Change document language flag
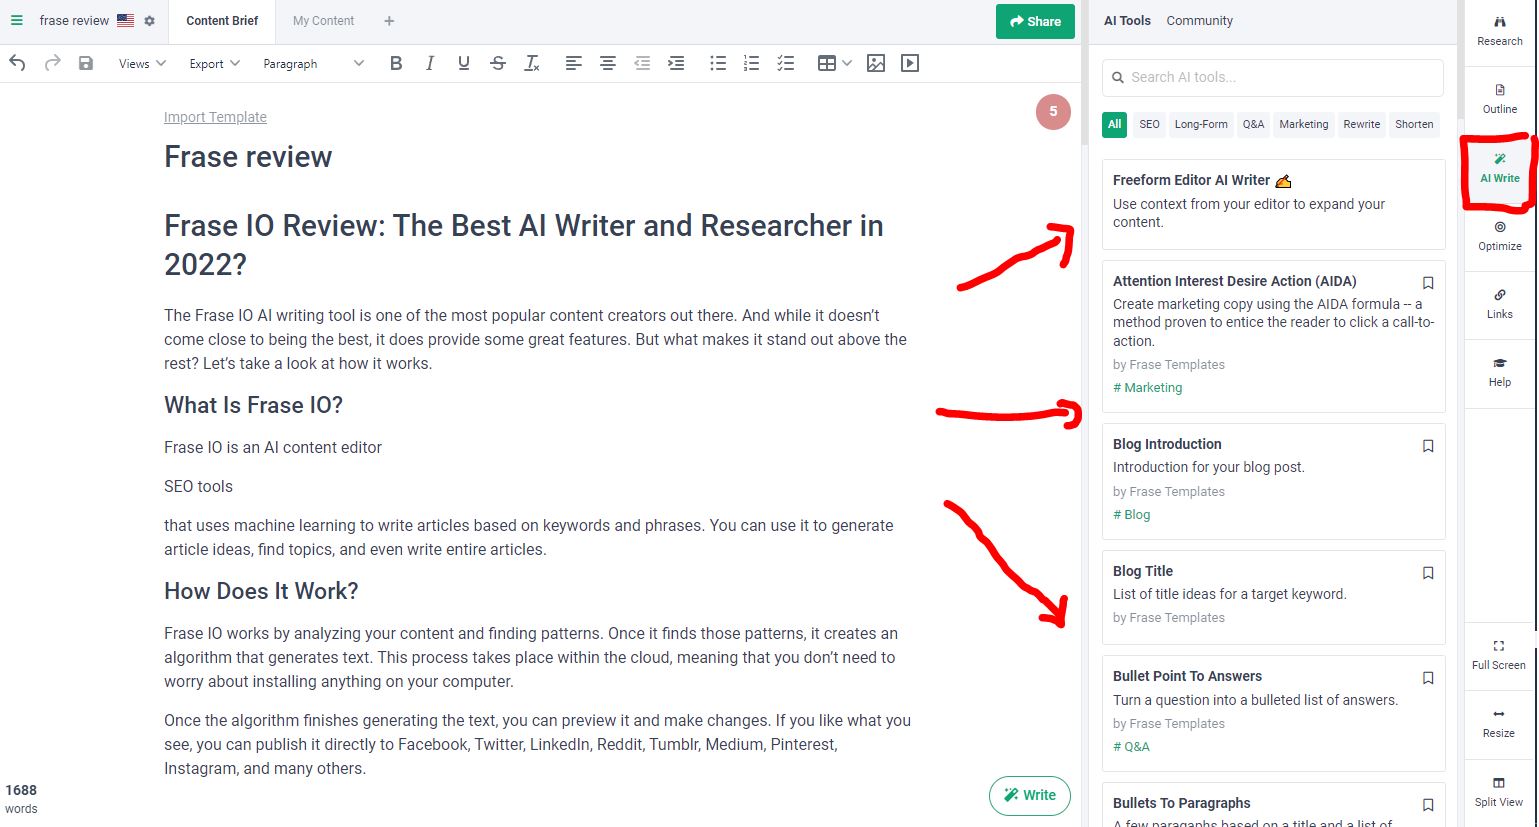 [125, 21]
